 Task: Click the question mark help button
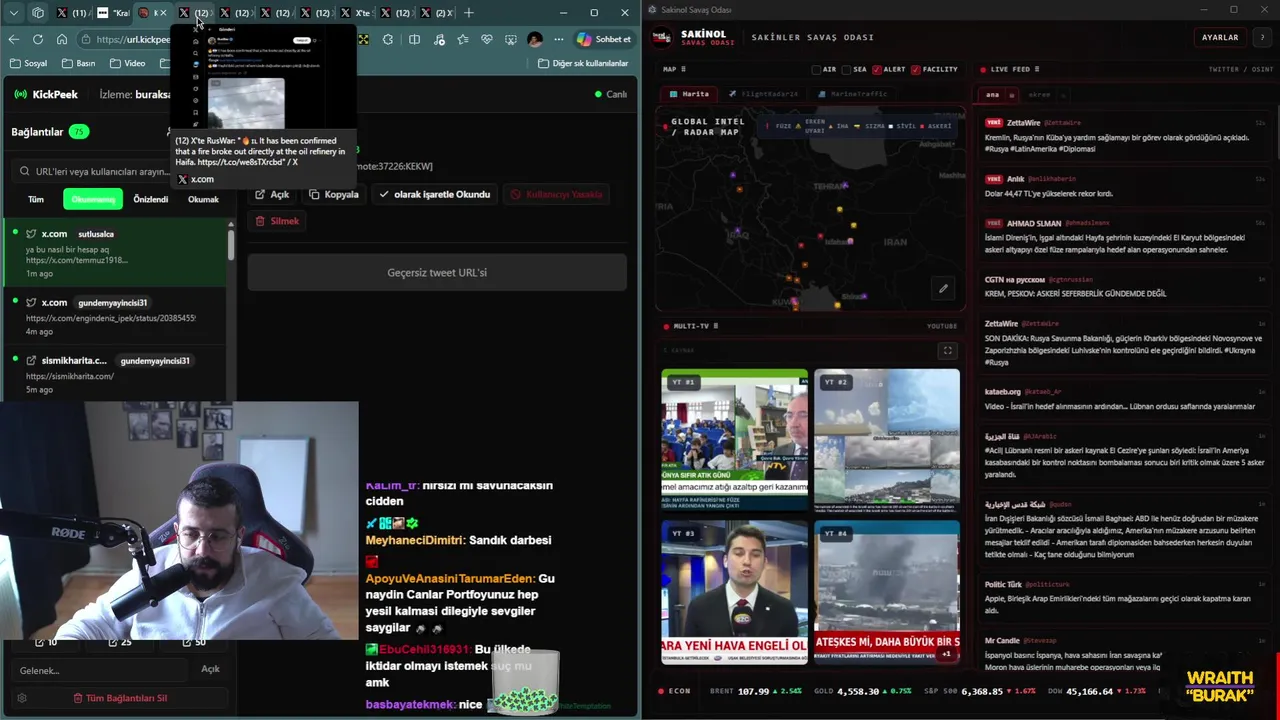1262,37
